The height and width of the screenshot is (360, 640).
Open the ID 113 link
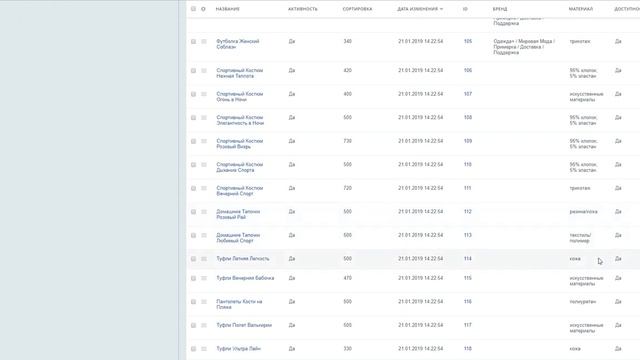[468, 236]
